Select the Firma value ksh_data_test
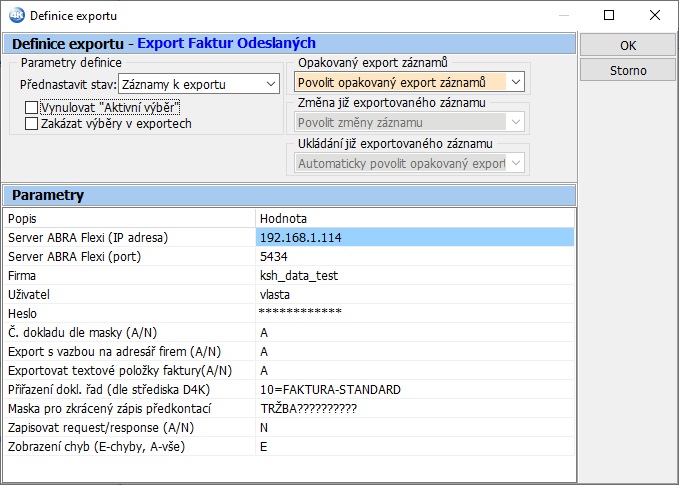 tap(415, 275)
